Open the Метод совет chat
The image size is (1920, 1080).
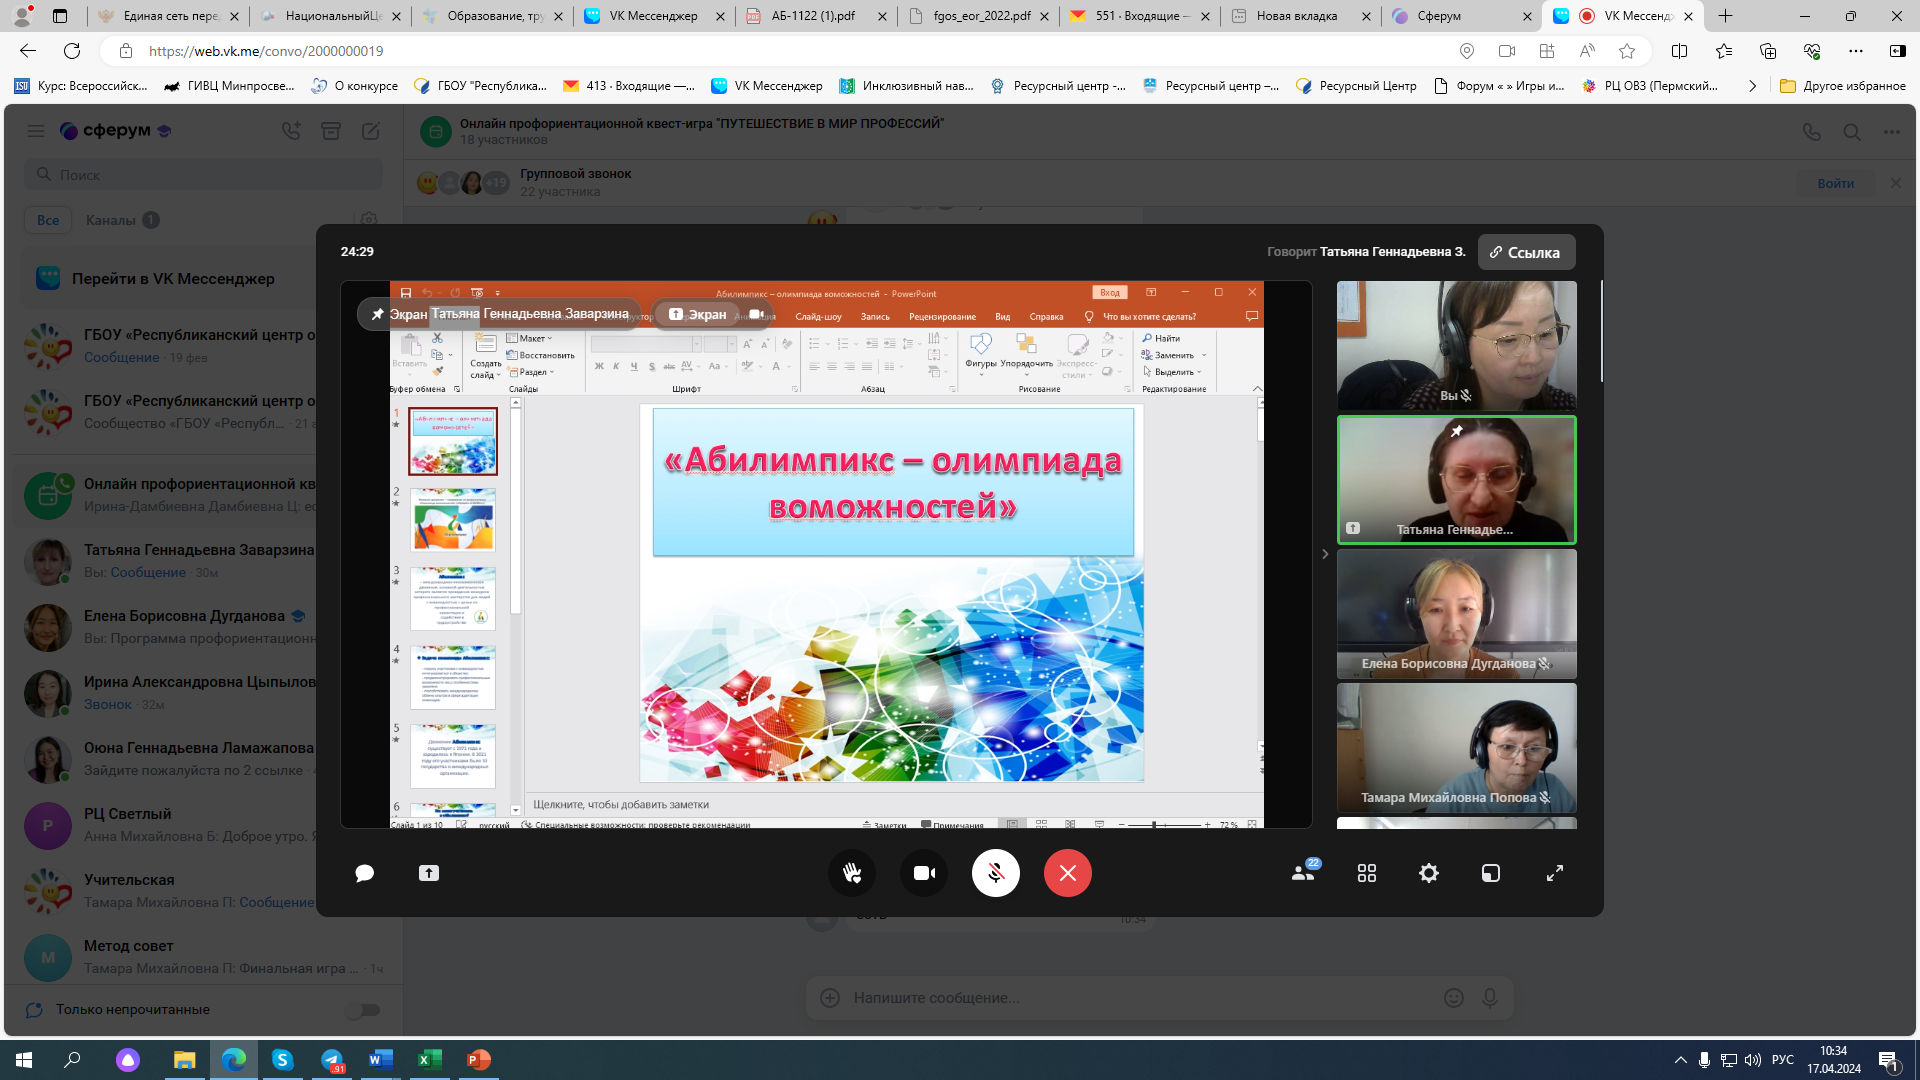(x=204, y=957)
